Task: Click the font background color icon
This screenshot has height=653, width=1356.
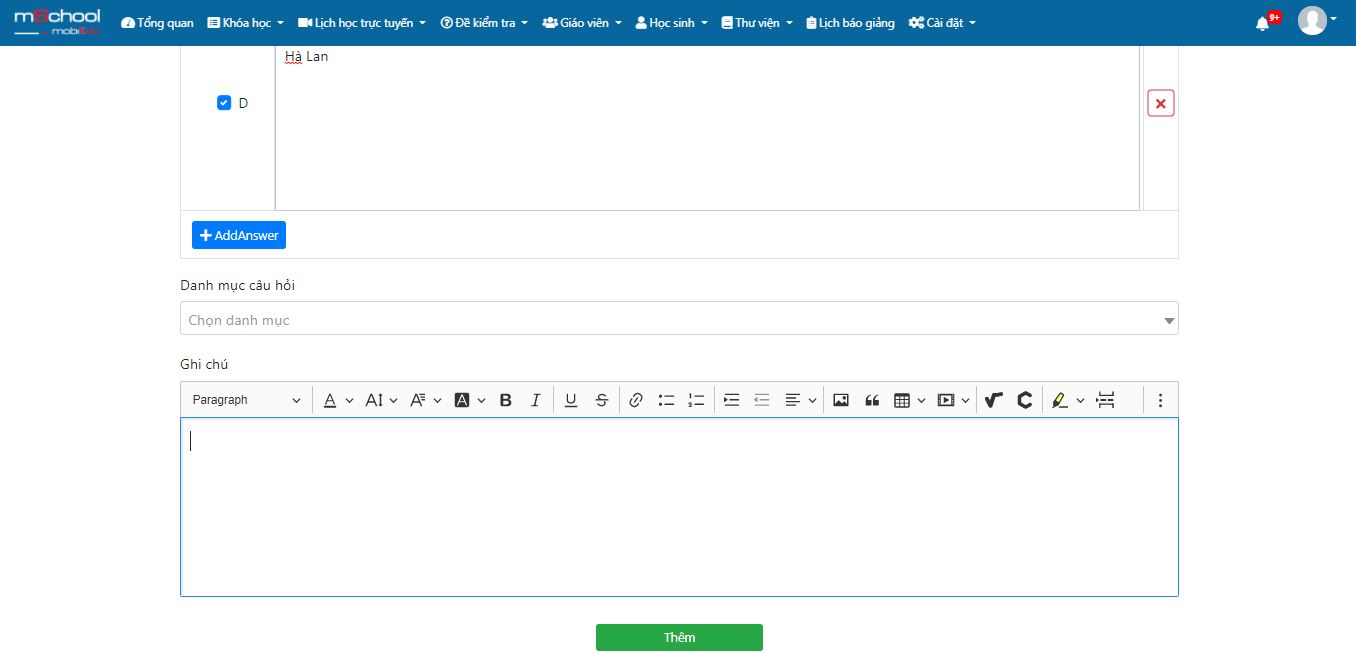Action: (462, 400)
